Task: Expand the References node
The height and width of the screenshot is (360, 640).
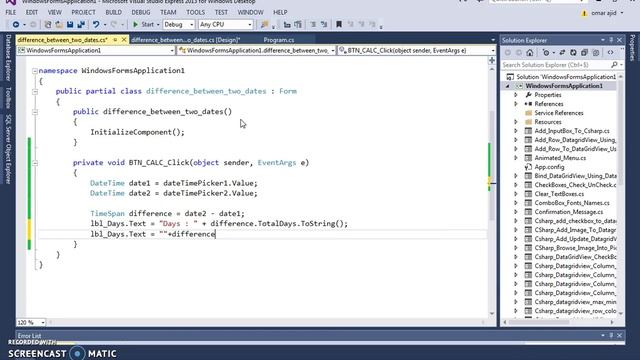Action: 516,104
